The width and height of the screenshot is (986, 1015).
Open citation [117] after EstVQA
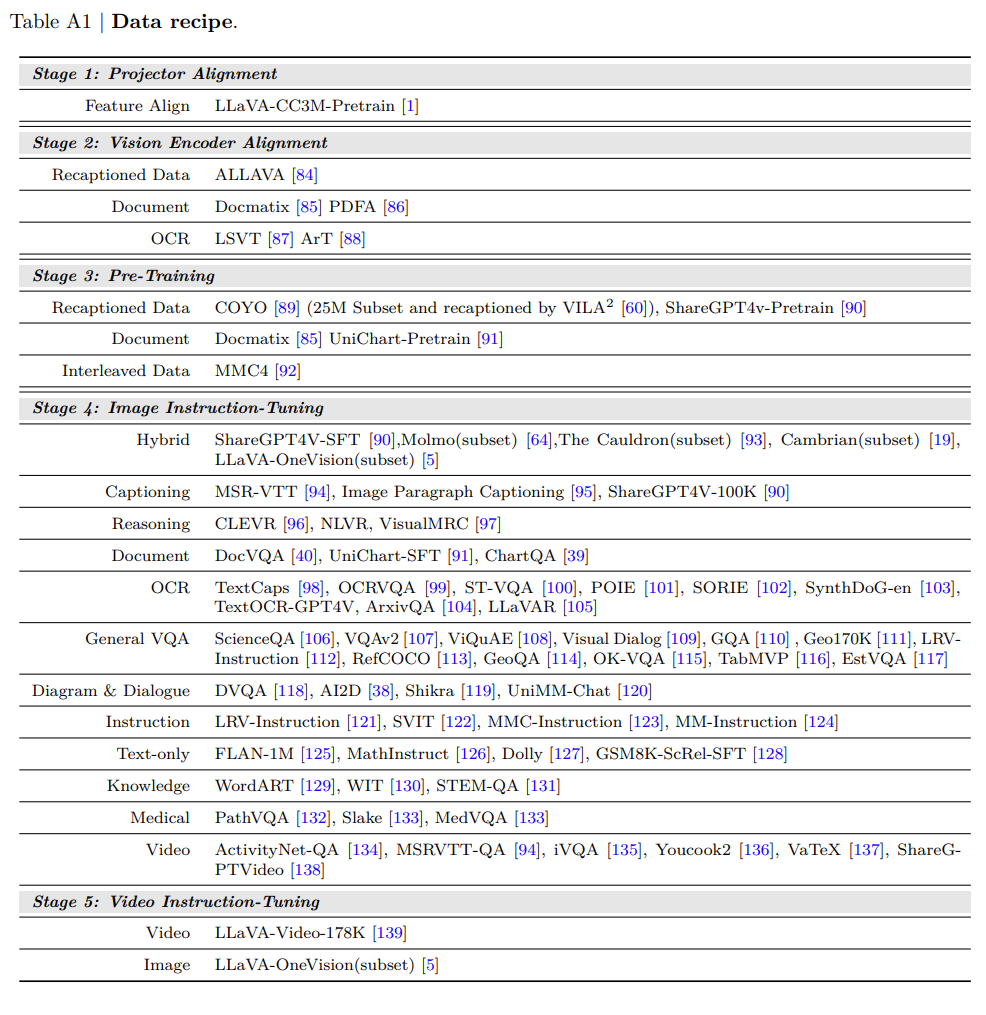click(930, 660)
